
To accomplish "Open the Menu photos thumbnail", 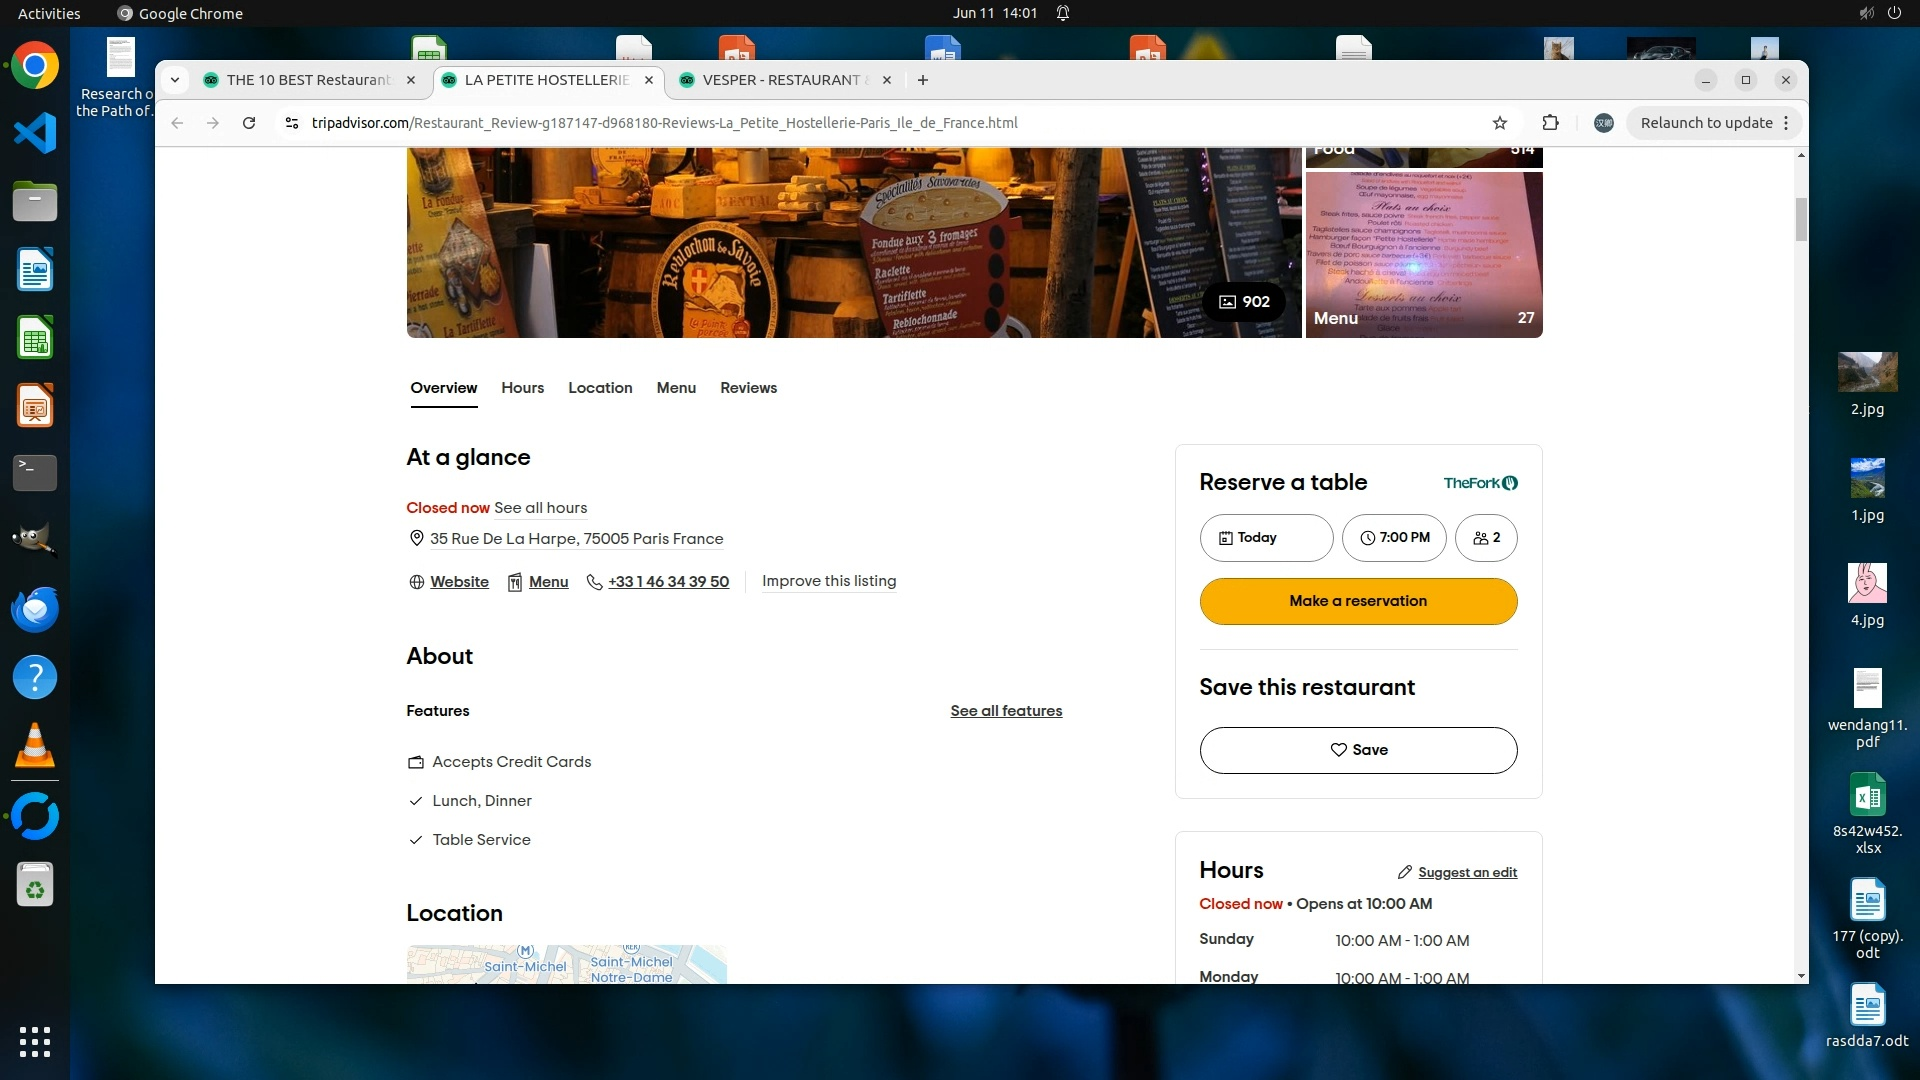I will 1423,255.
